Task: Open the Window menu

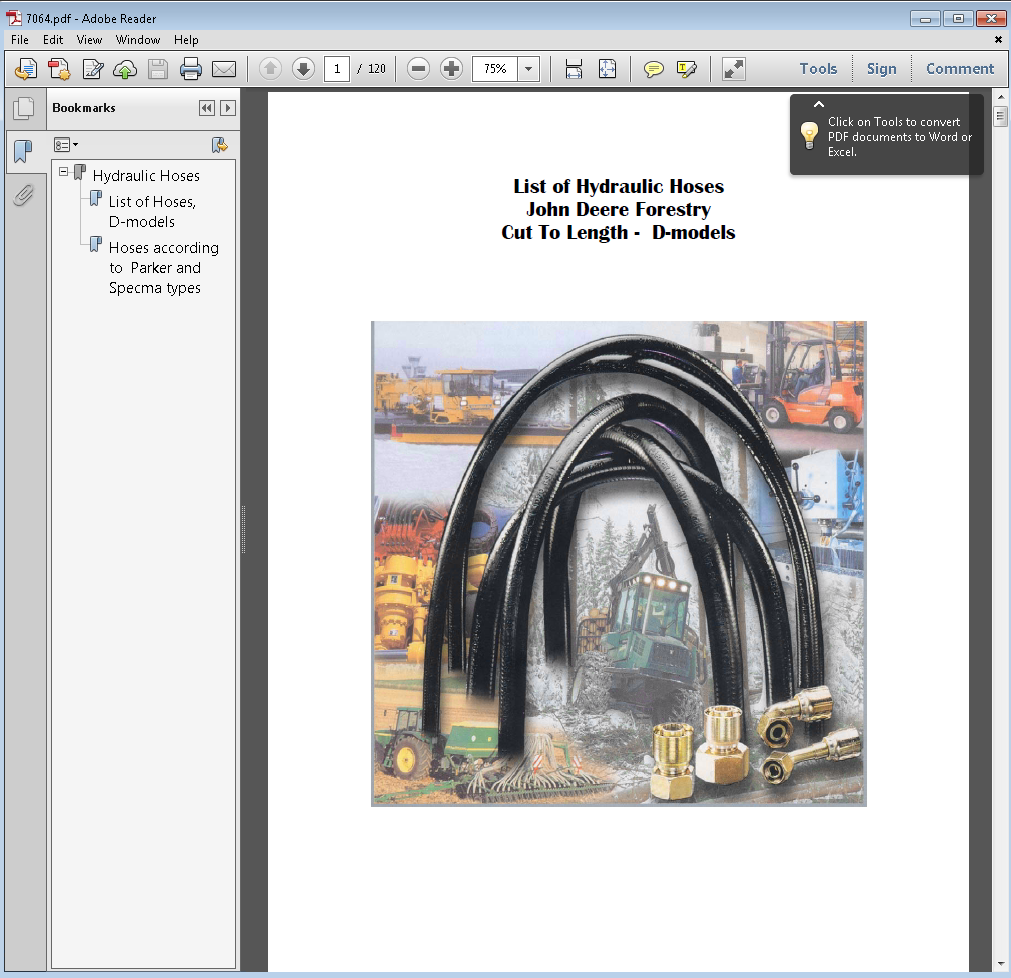Action: [x=138, y=39]
